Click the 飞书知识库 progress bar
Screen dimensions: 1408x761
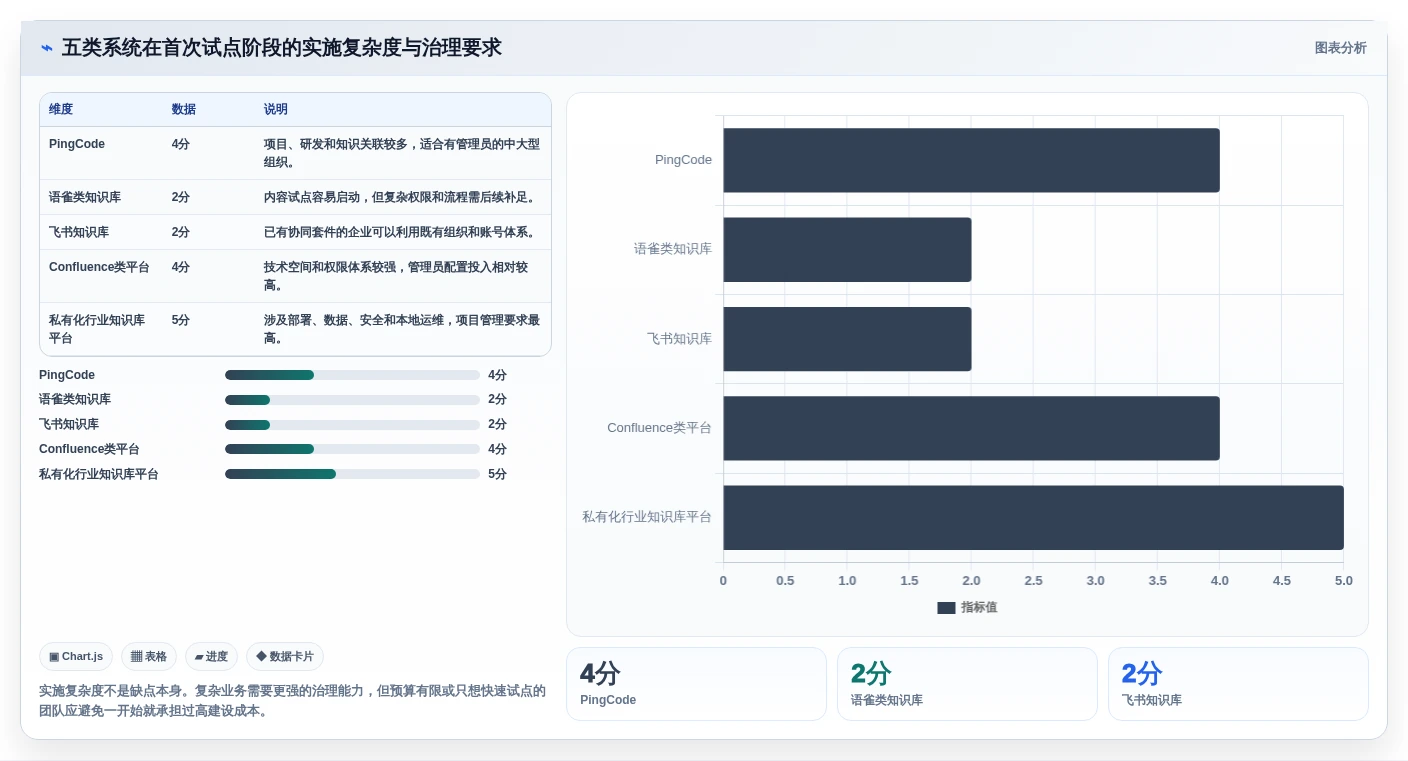[x=352, y=424]
